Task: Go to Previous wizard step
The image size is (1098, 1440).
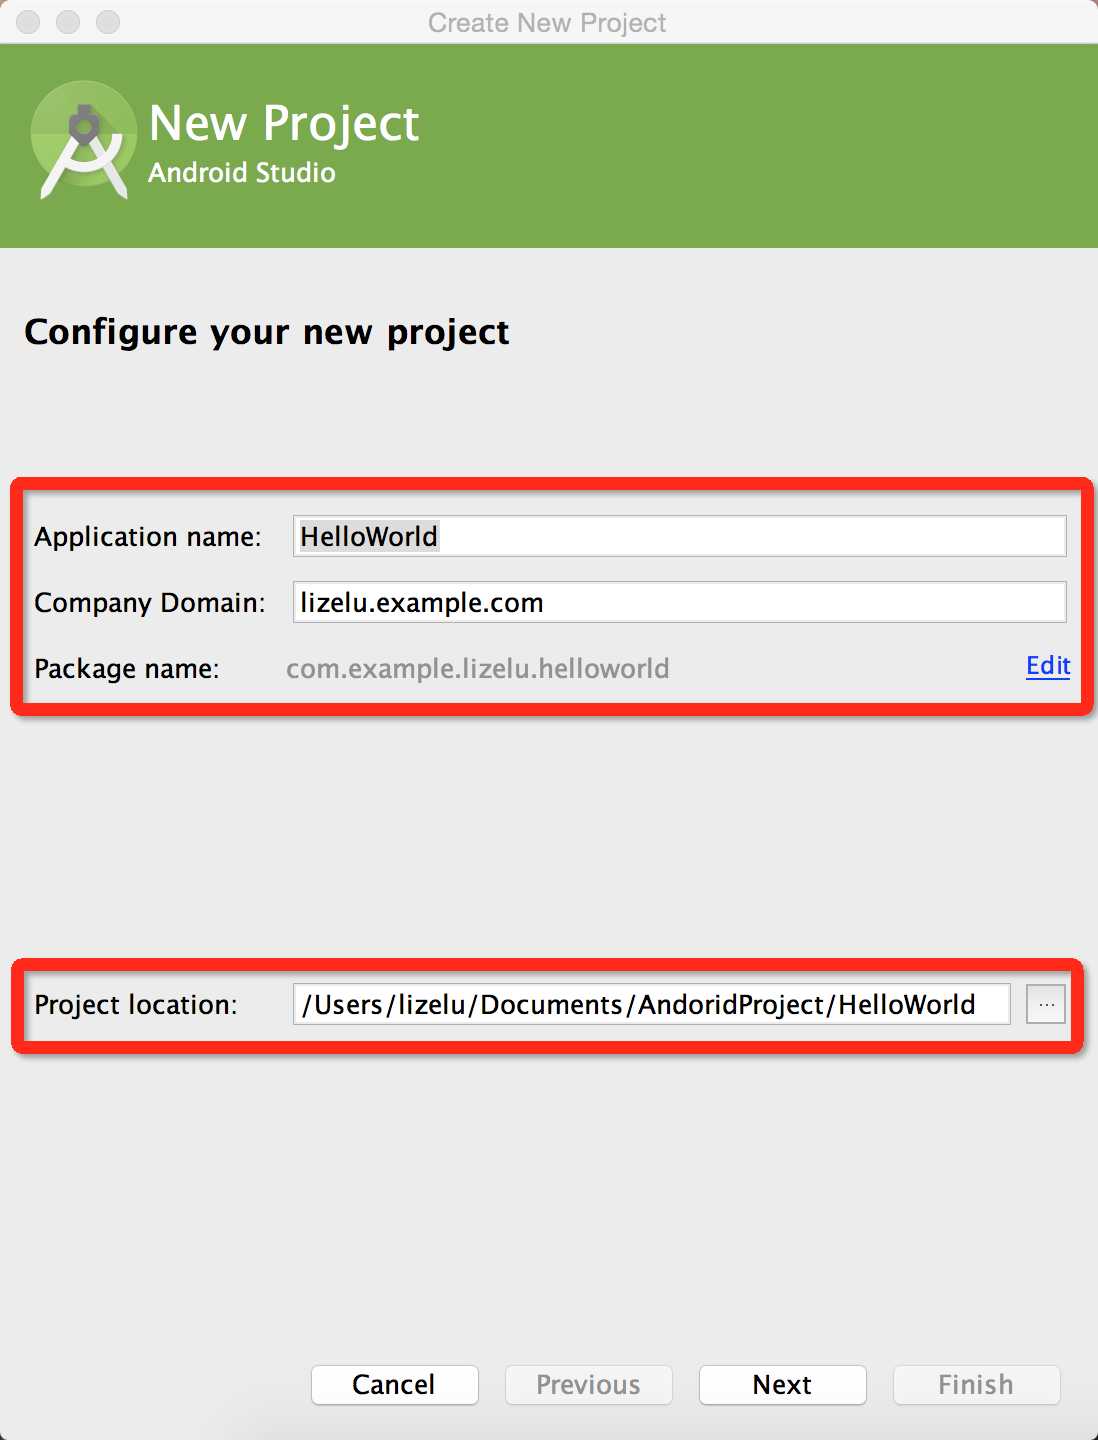Action: 588,1385
